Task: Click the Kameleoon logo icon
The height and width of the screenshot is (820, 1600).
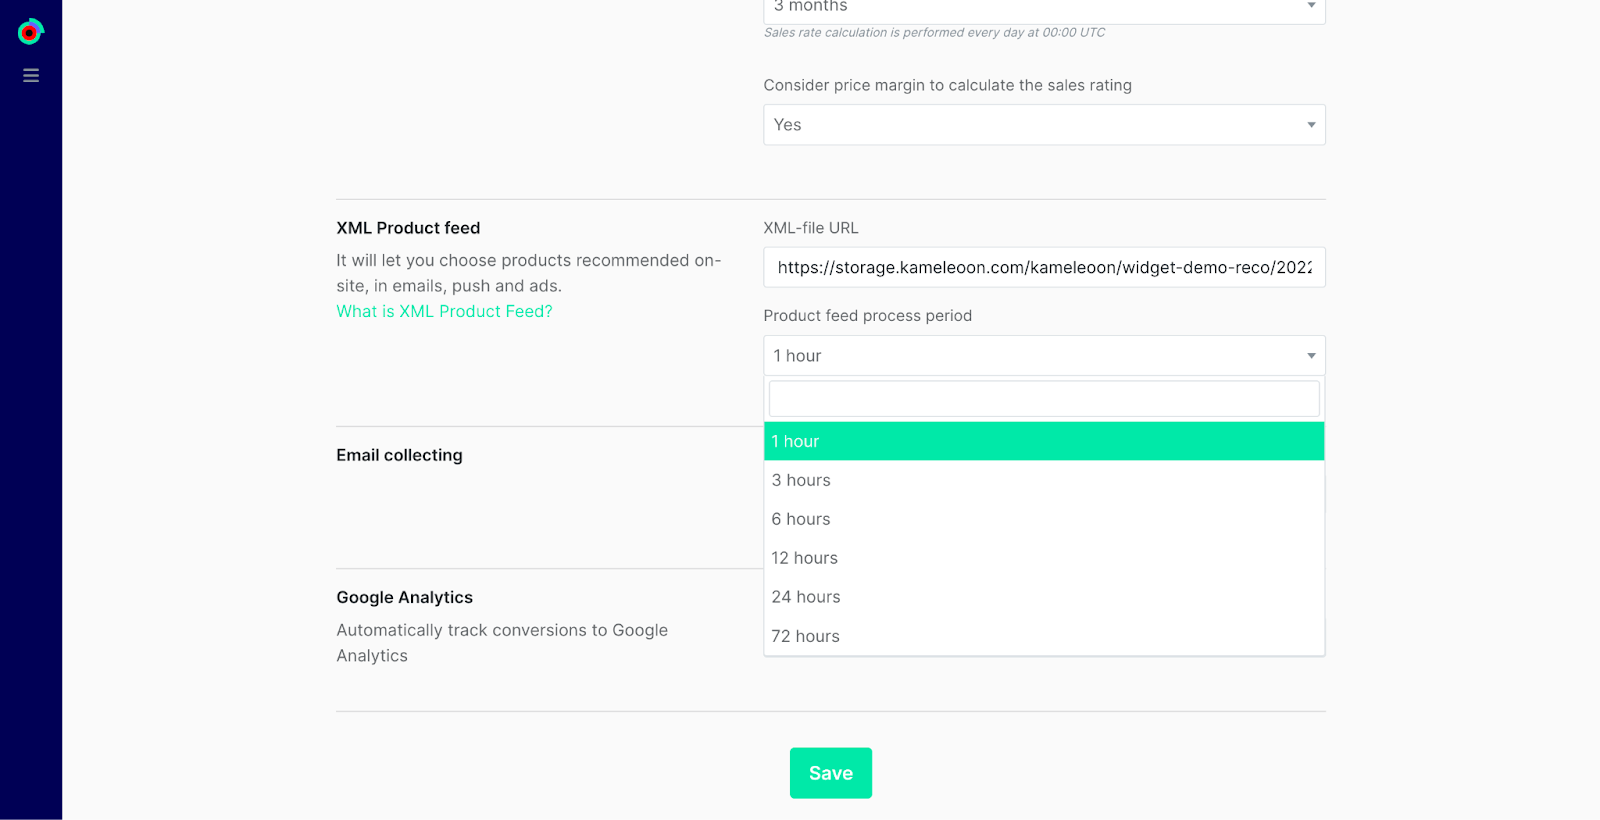Action: (x=31, y=32)
